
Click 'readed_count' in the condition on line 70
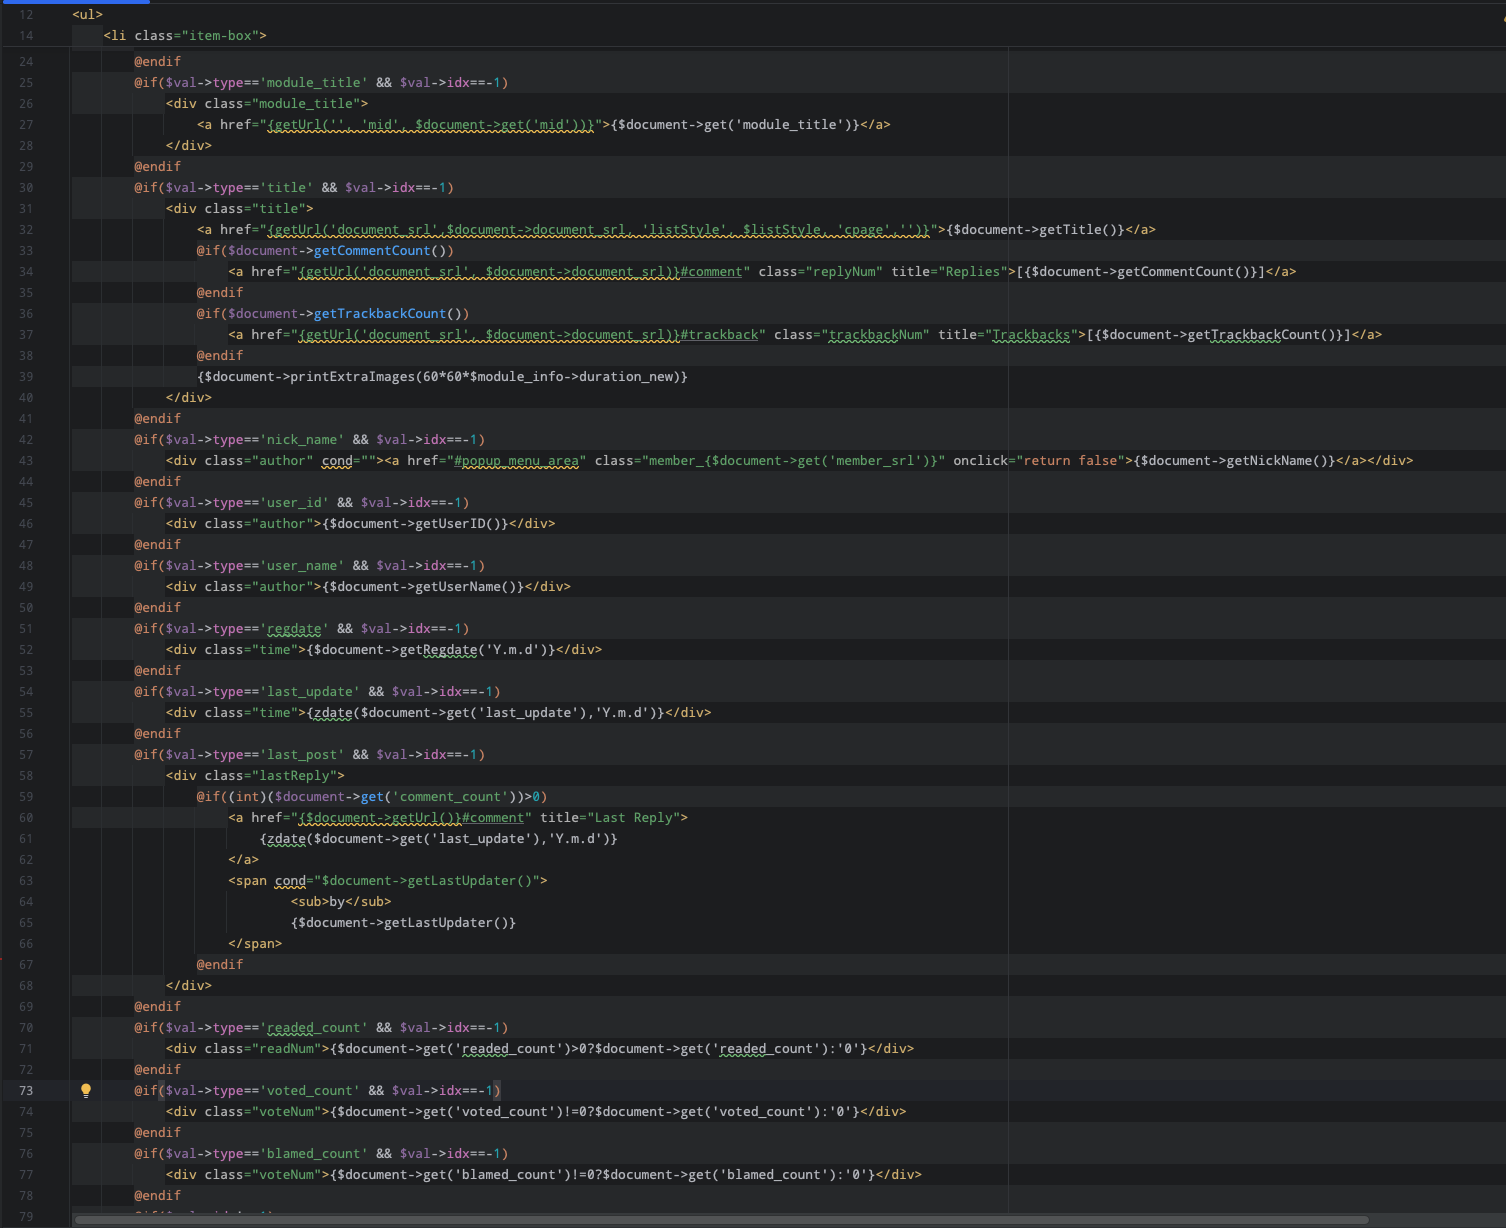(314, 1028)
